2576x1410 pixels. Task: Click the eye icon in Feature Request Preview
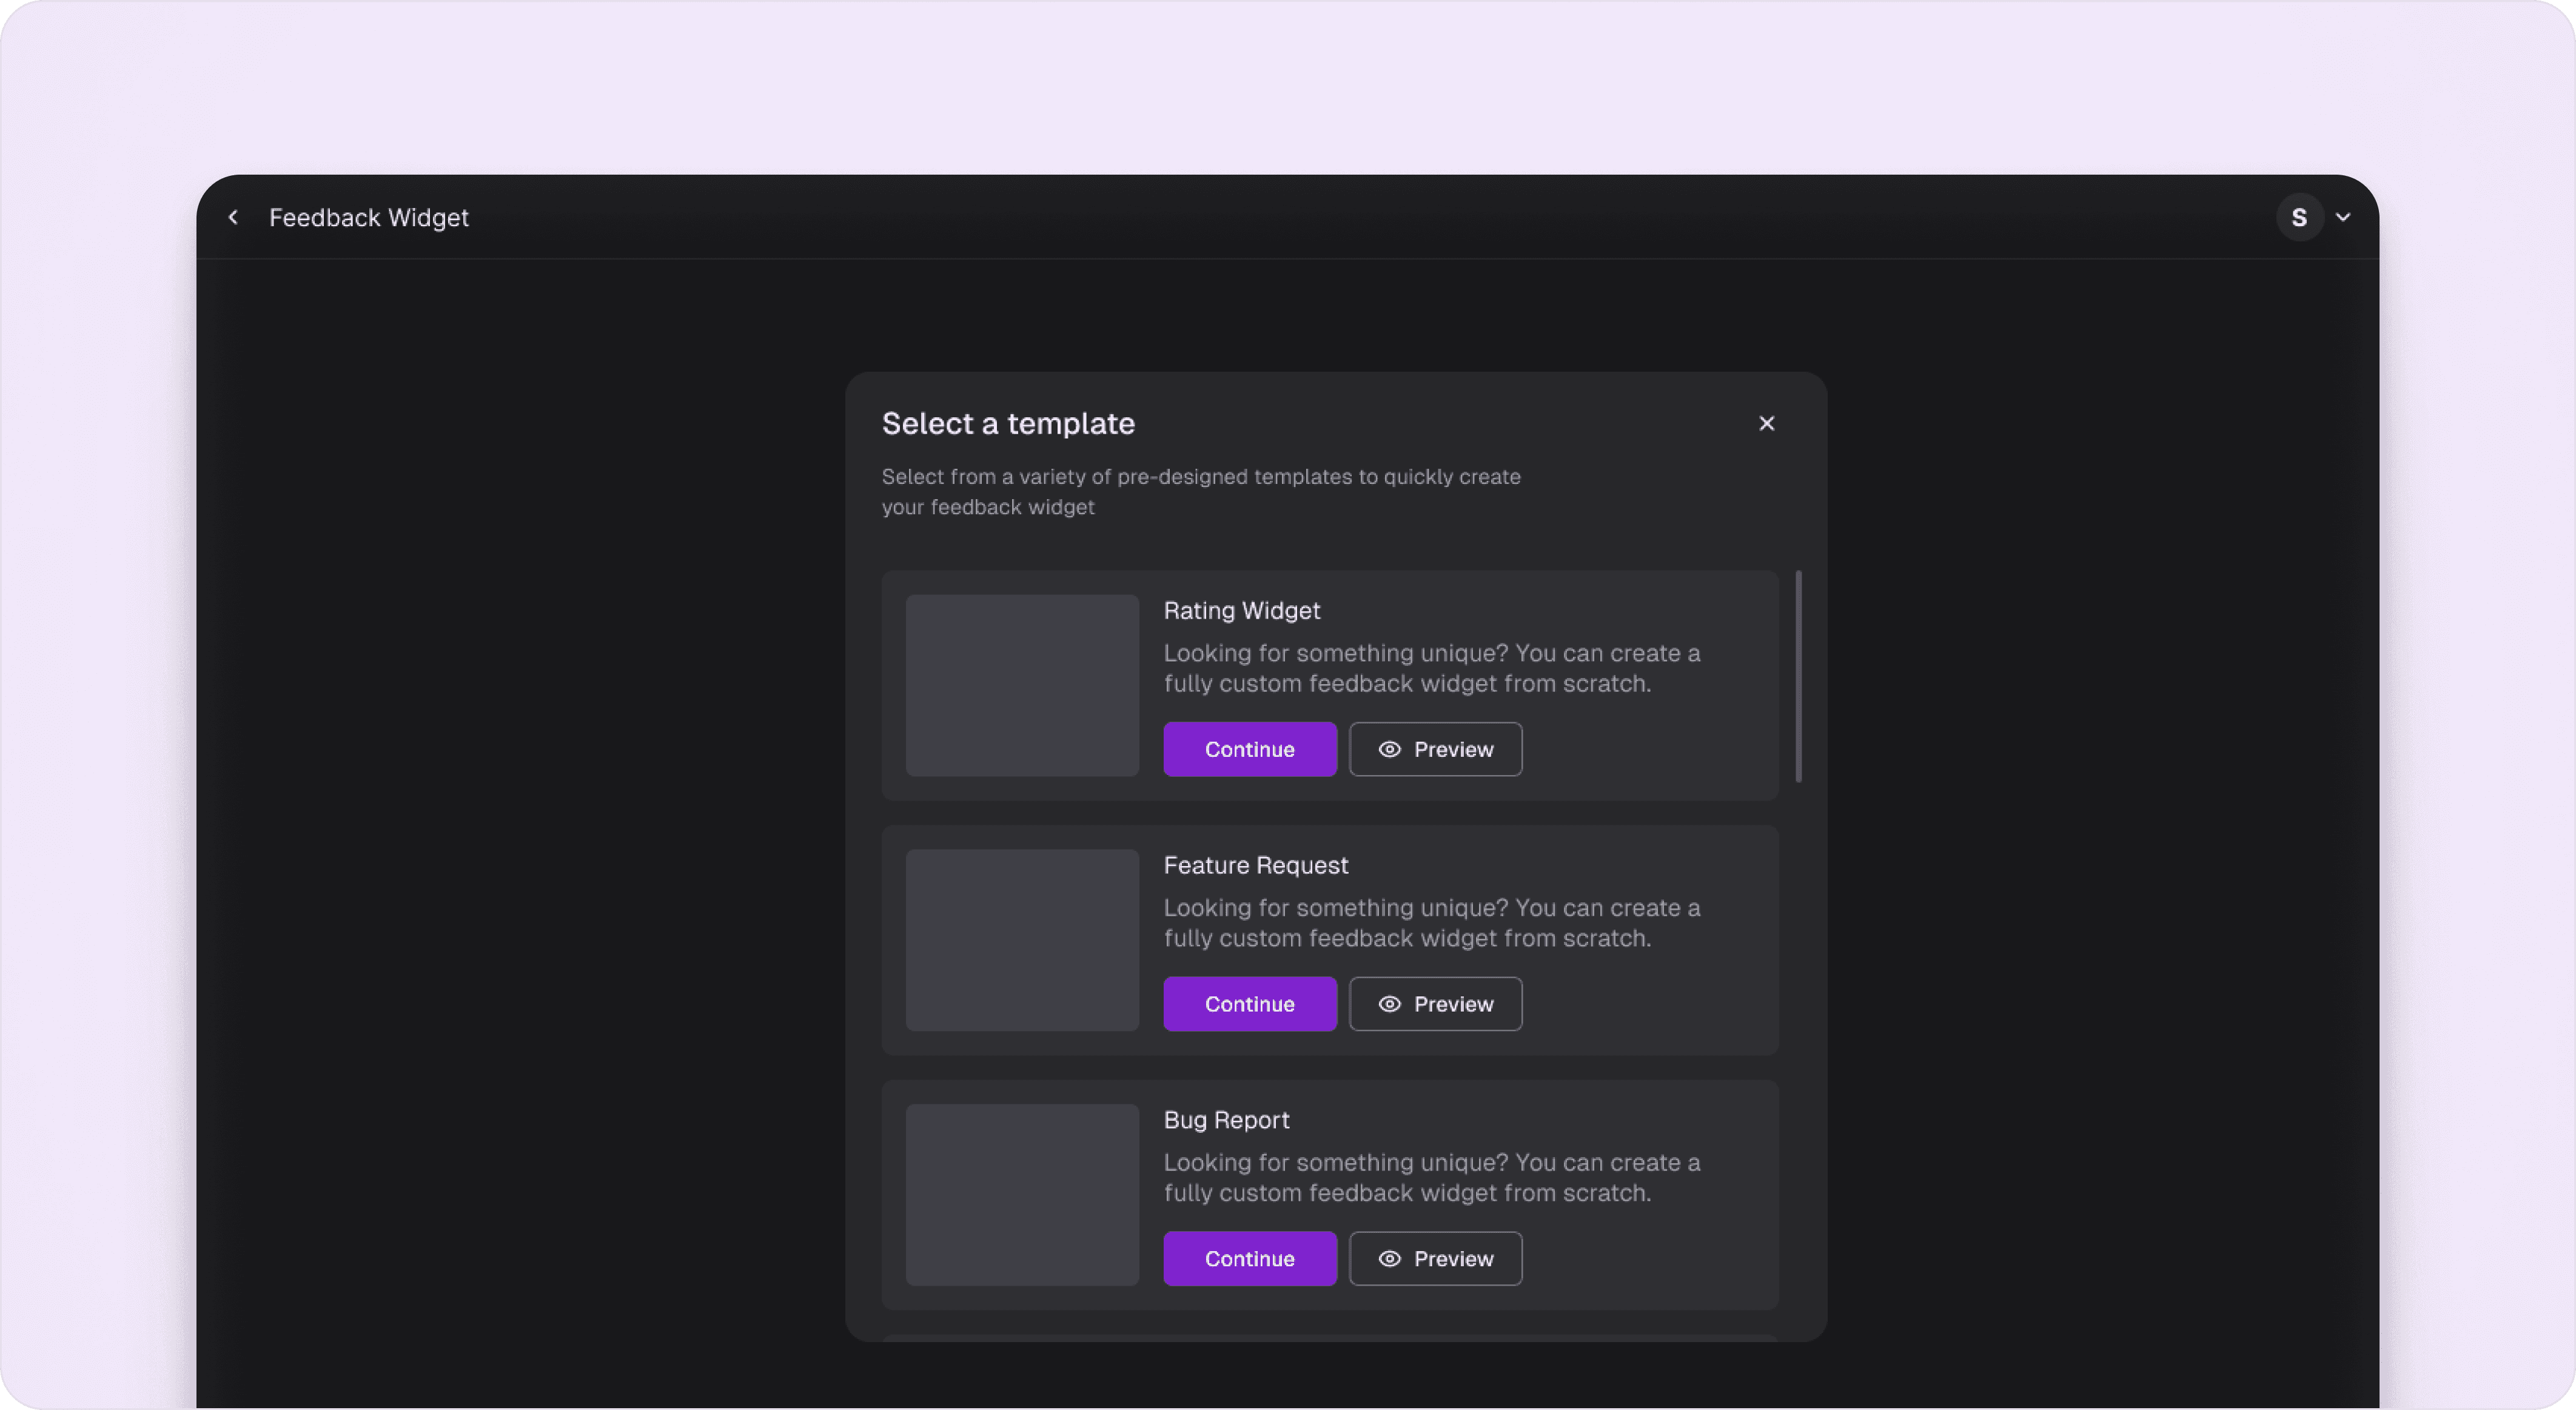click(x=1389, y=1004)
